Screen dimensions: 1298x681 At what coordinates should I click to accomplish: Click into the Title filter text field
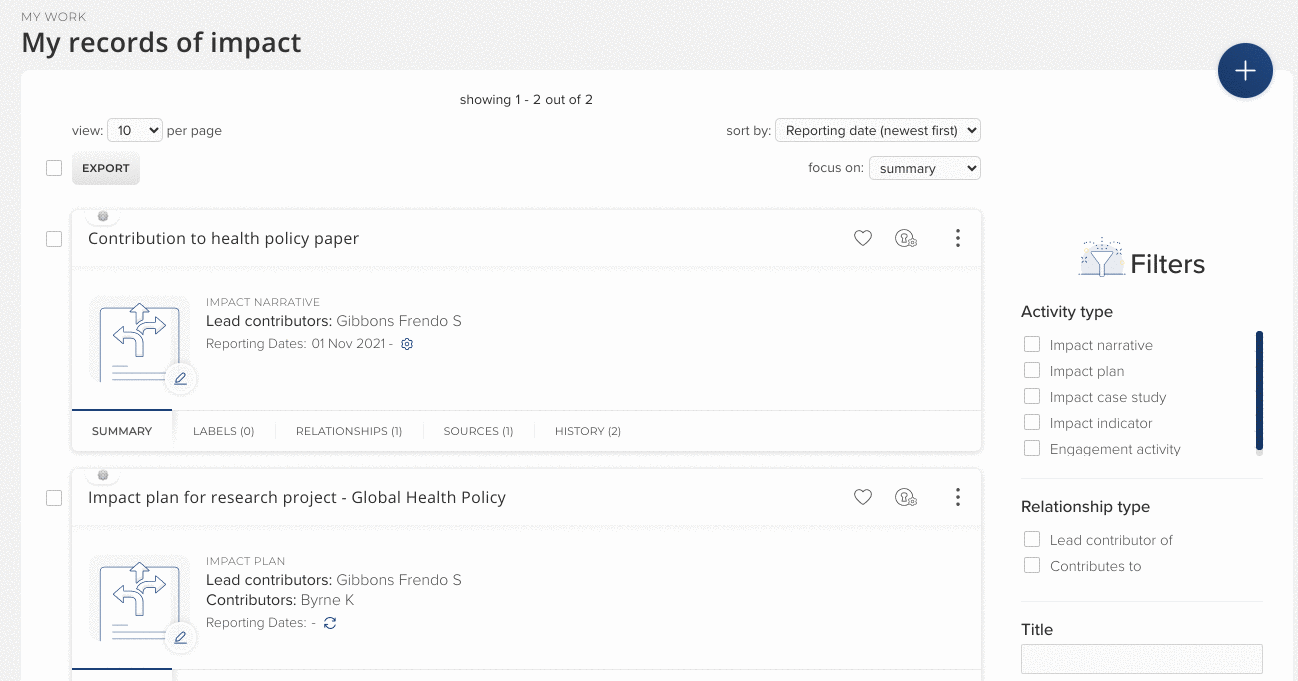[1141, 659]
